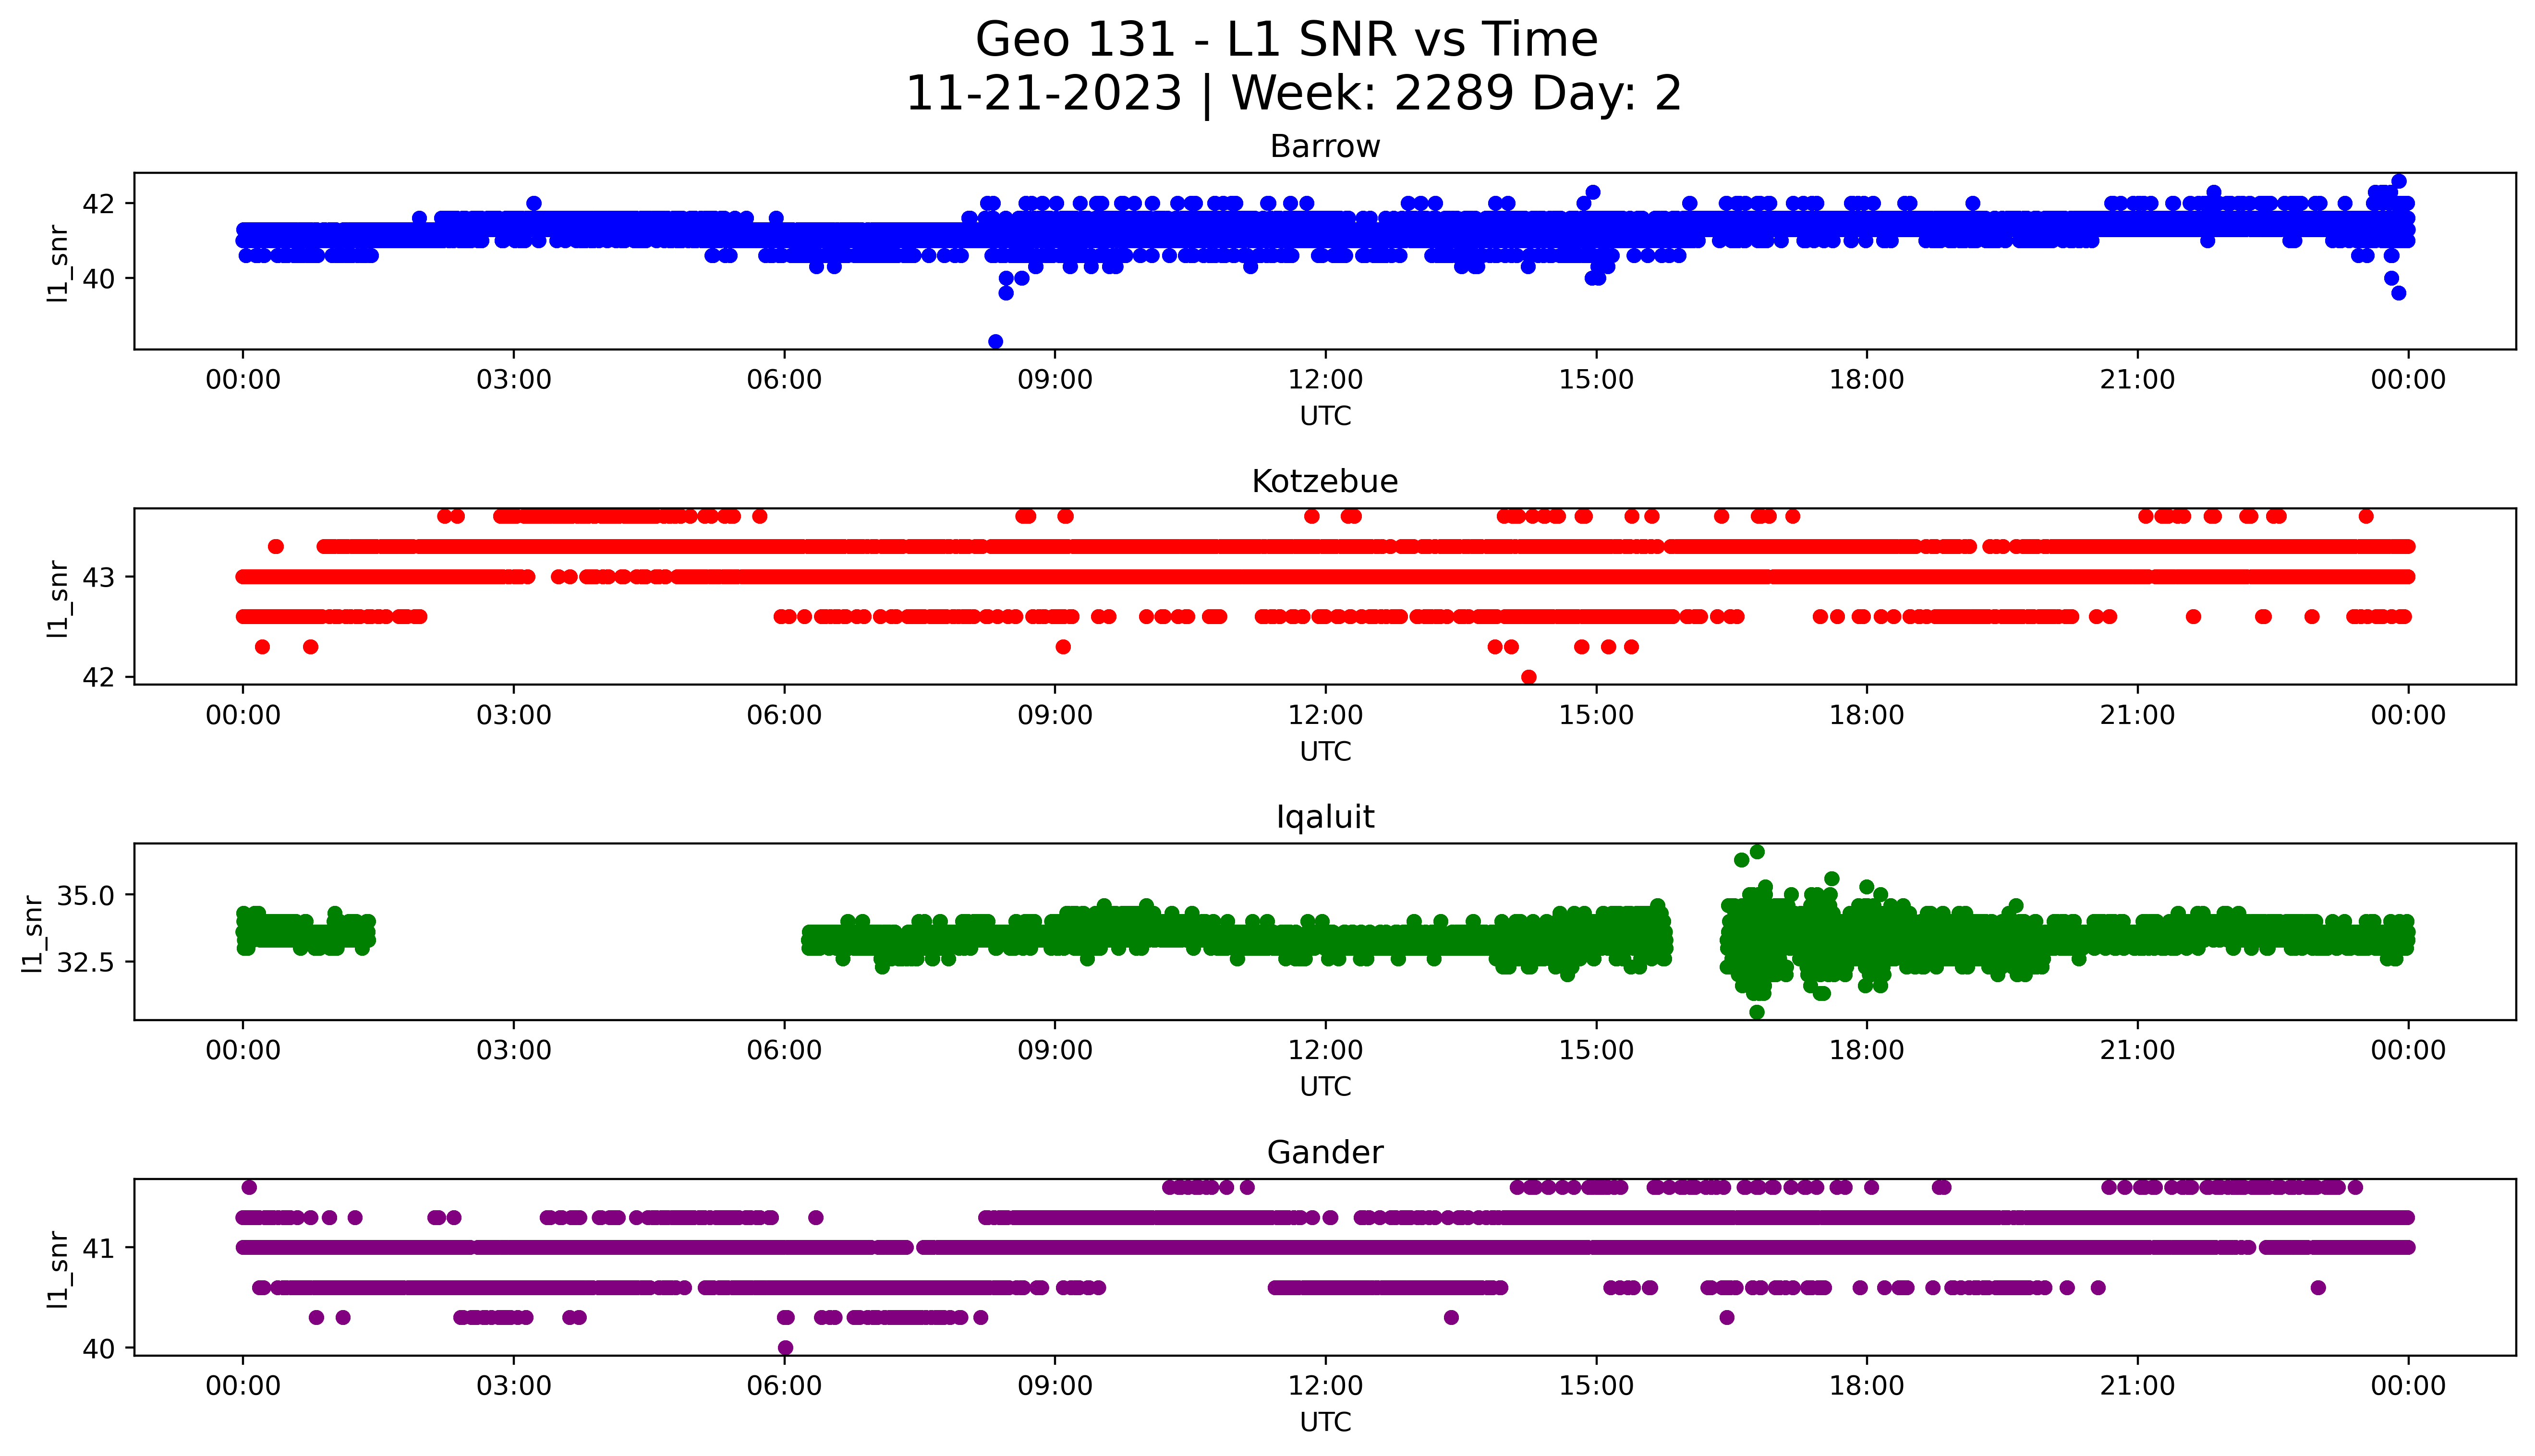The image size is (2535, 1456).
Task: Click the '09:00' tick label under Gander
Action: pos(1055,1386)
